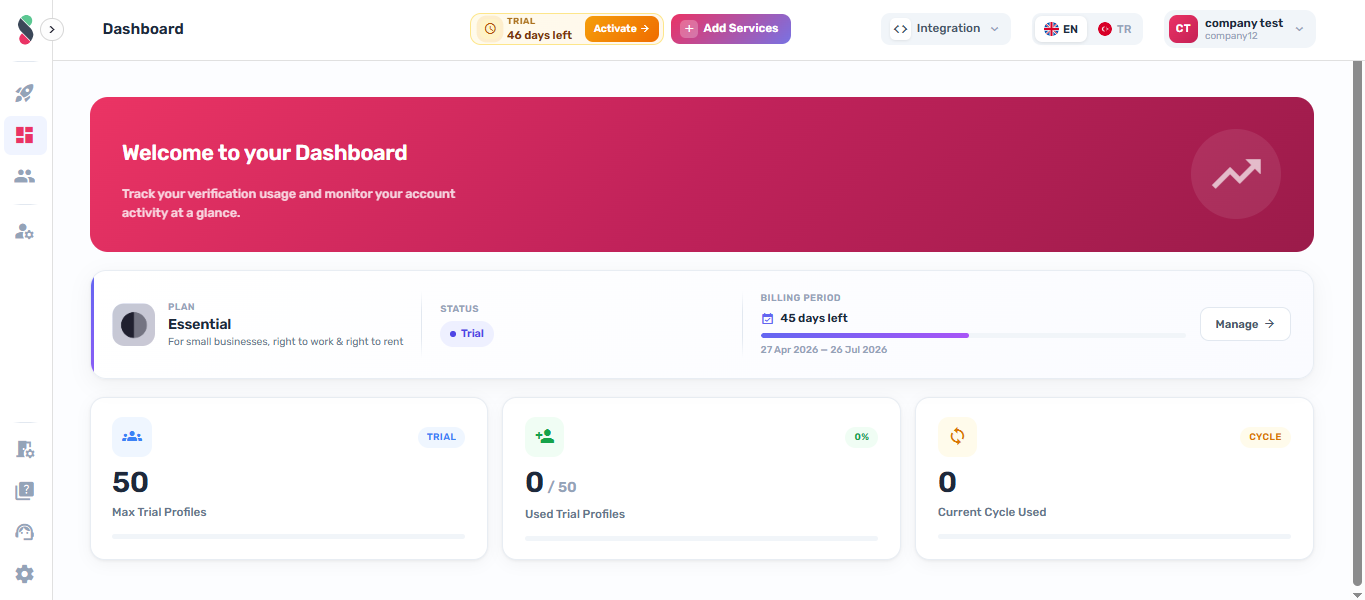This screenshot has height=600, width=1365.
Task: Click the trending-up arrow banner icon
Action: [x=1236, y=174]
